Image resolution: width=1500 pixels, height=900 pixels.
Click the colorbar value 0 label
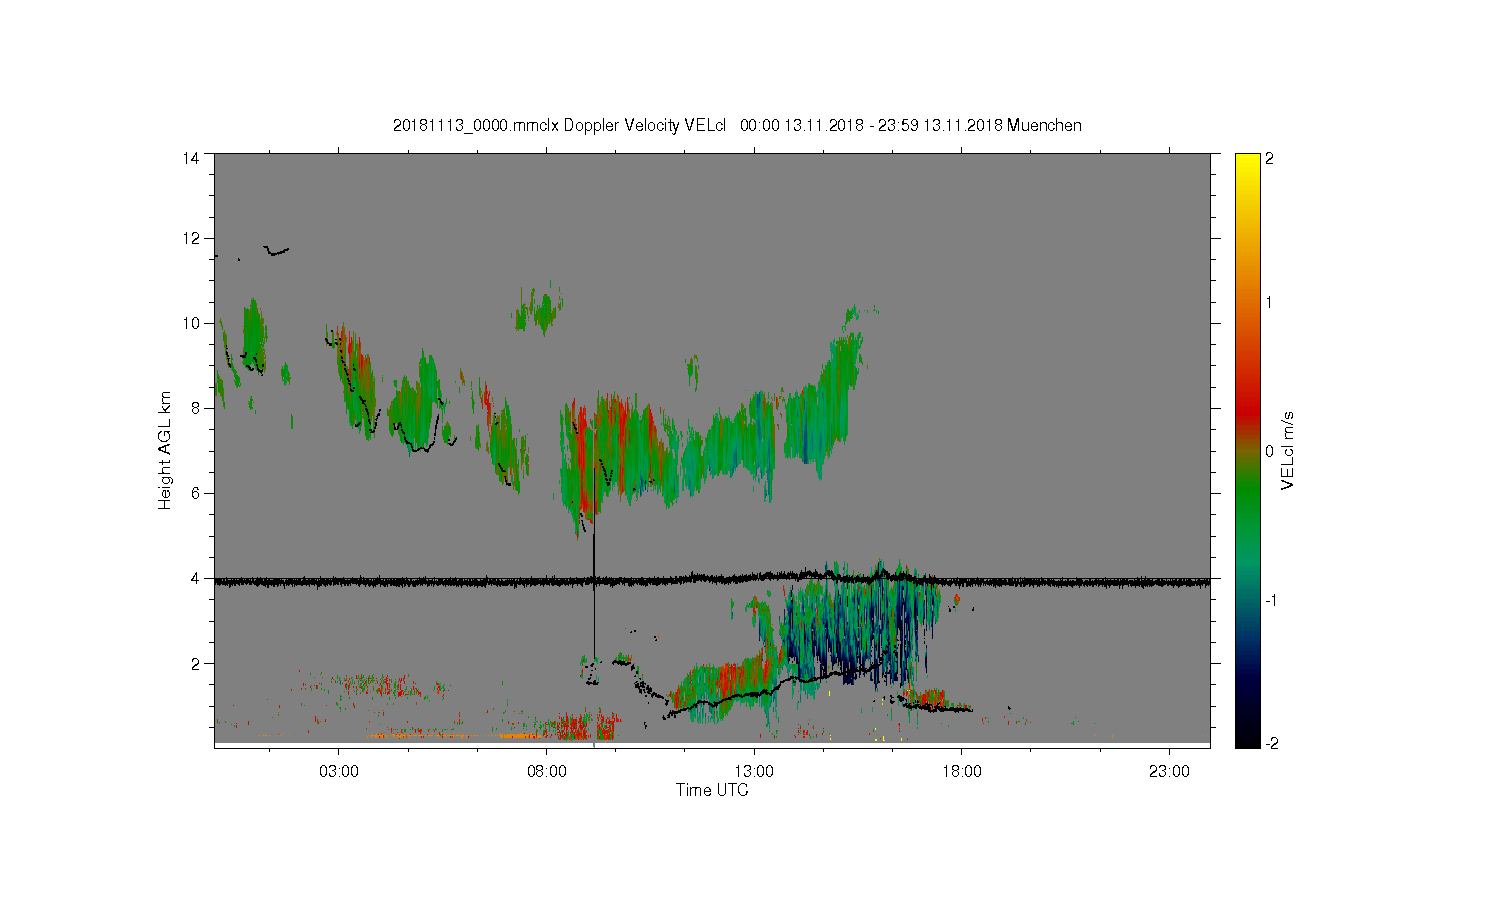point(1269,451)
